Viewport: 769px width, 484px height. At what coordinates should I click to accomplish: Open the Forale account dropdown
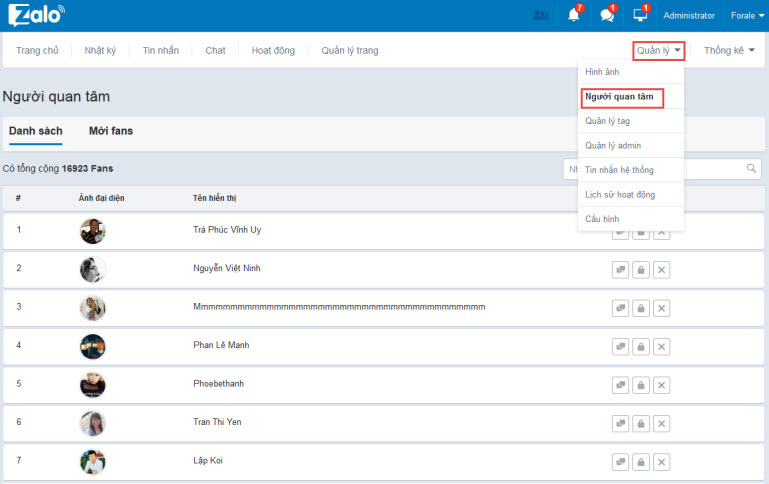click(748, 16)
